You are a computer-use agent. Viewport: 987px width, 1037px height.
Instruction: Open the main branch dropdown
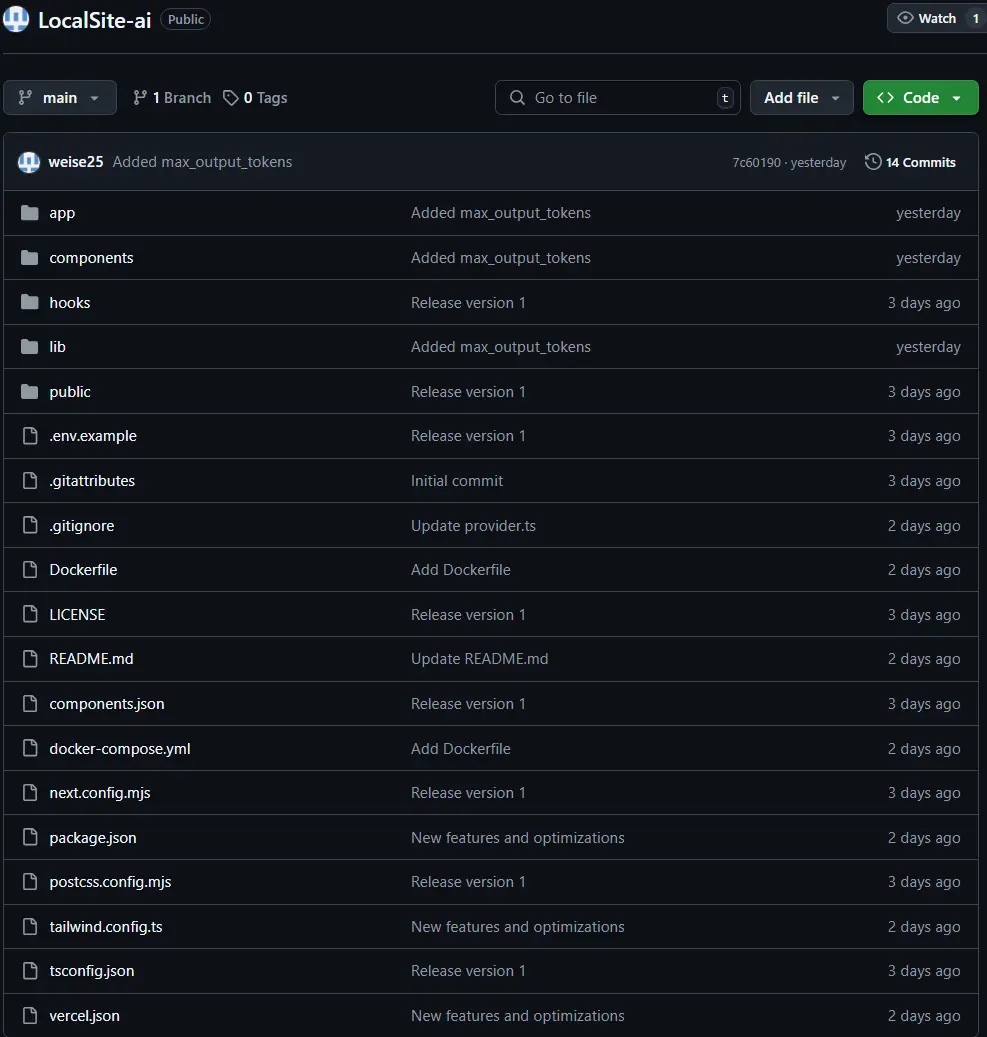pyautogui.click(x=60, y=98)
